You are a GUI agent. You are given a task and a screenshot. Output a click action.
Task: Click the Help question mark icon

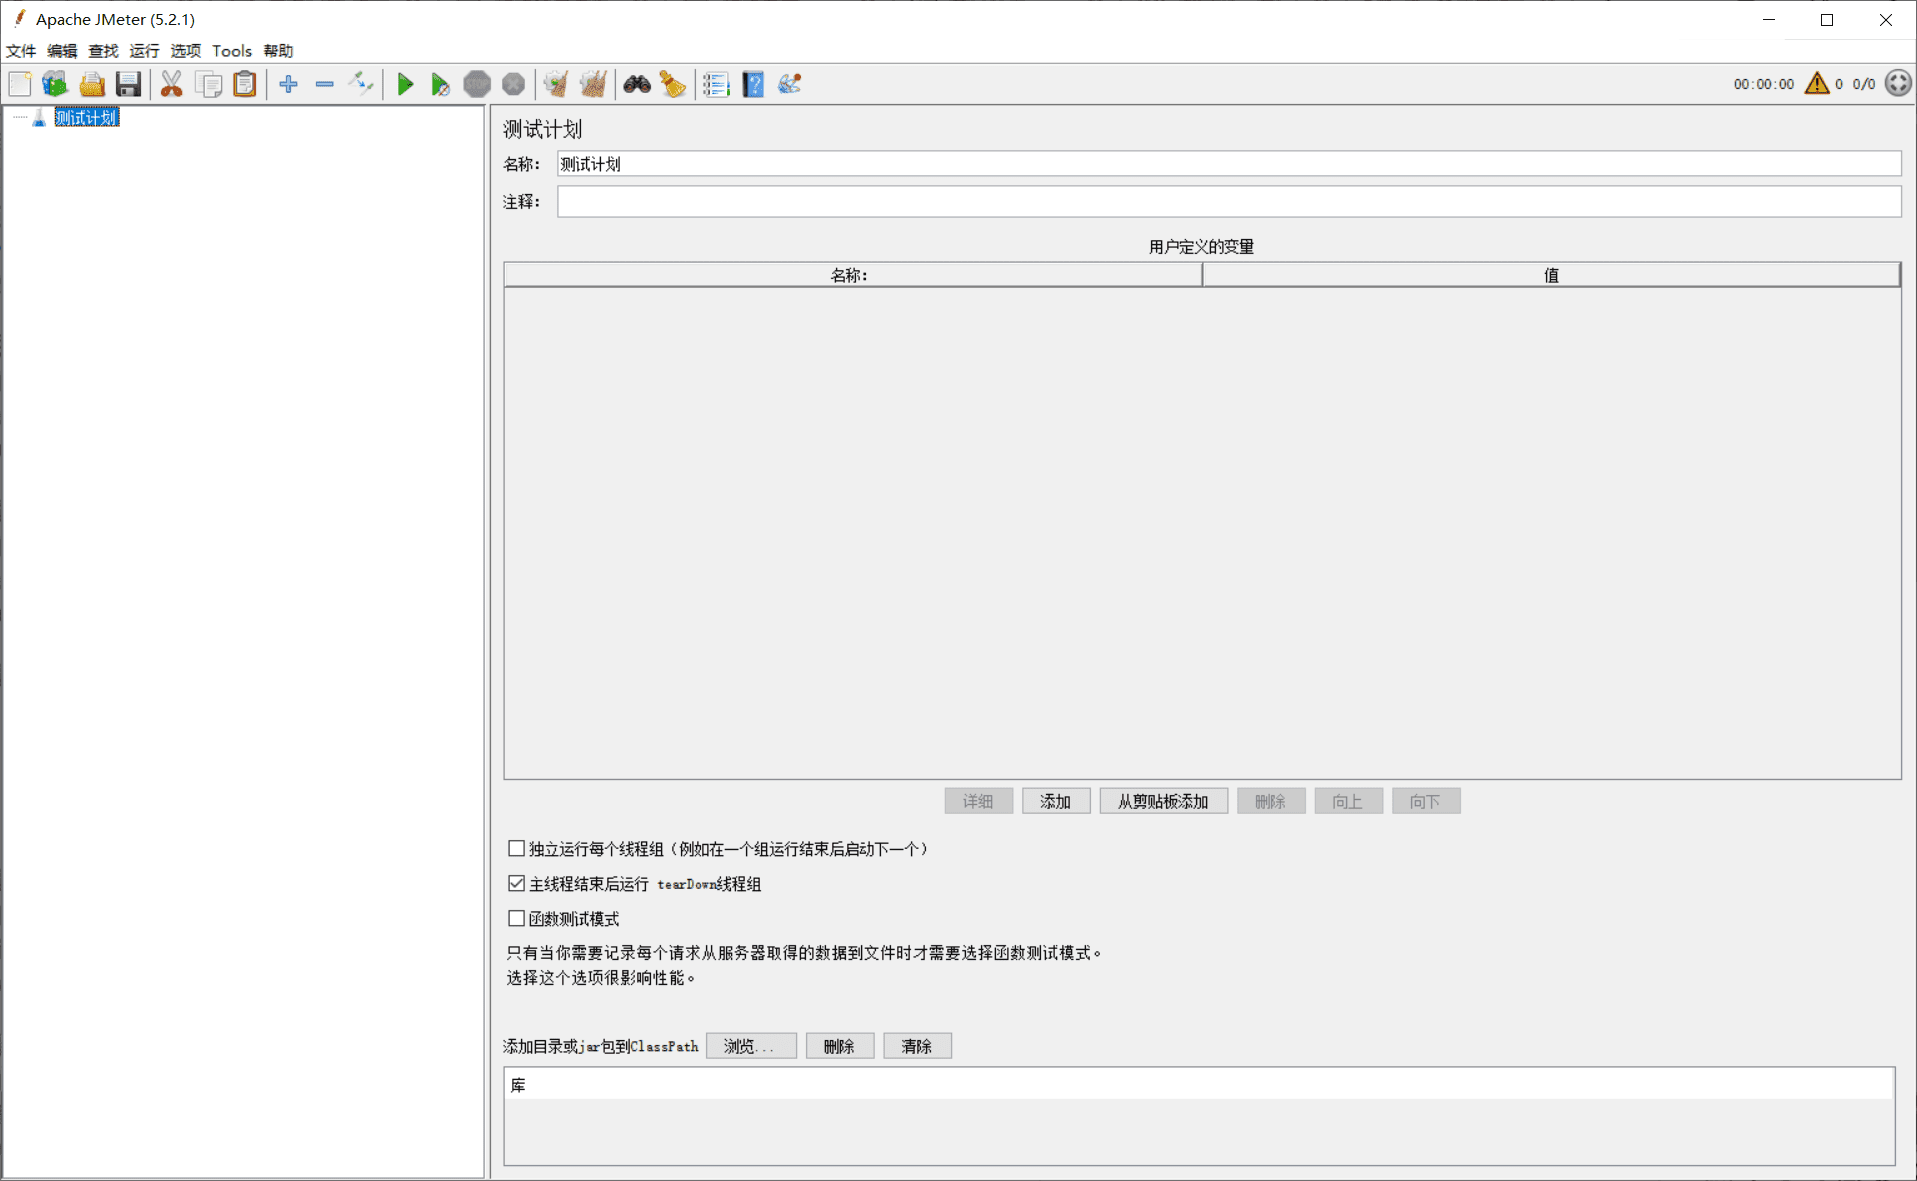[x=753, y=84]
